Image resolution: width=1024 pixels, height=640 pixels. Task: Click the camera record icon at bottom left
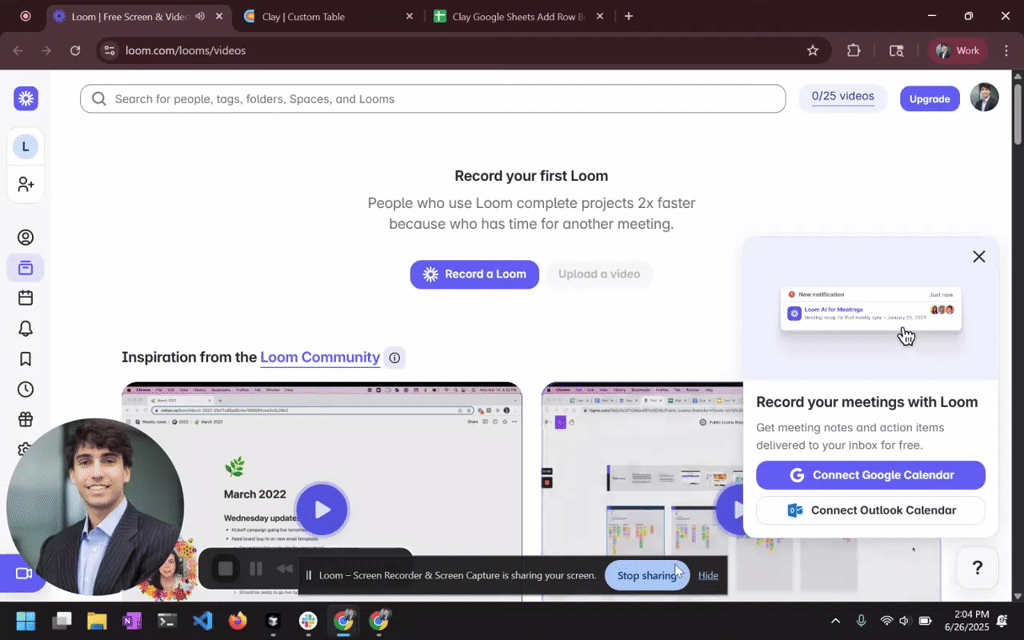pos(24,573)
